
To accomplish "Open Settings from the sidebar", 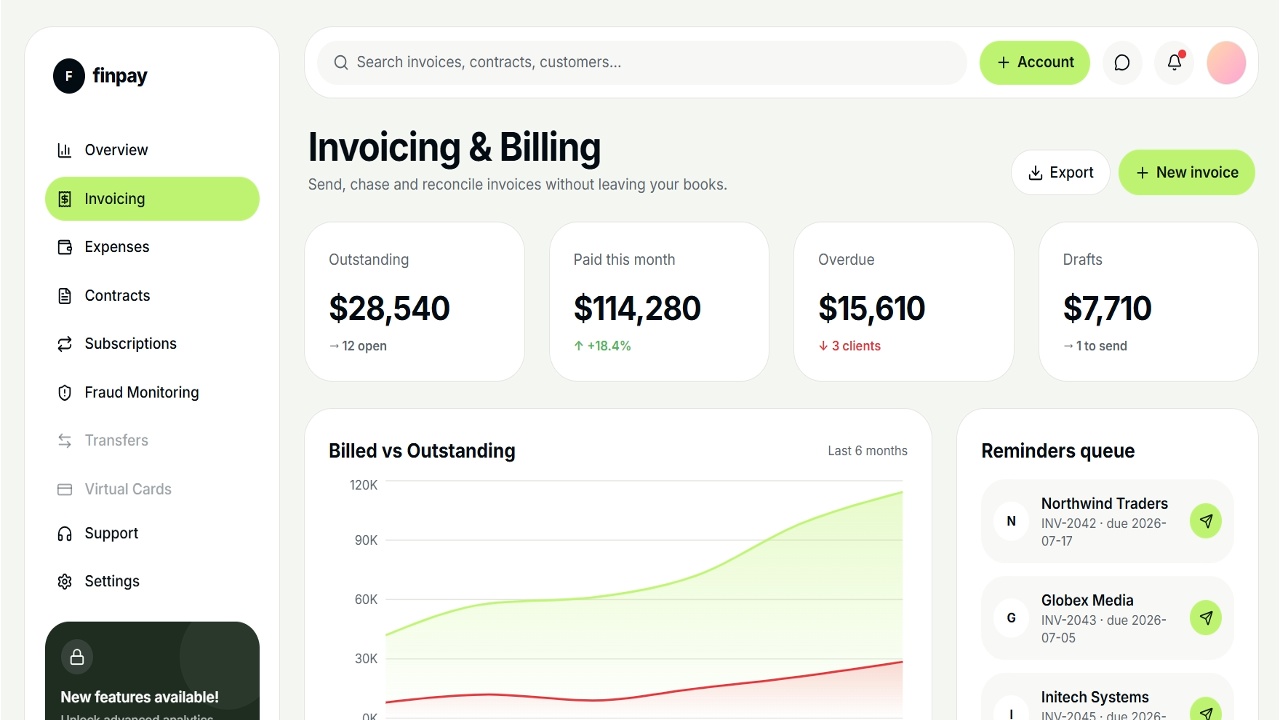I will (152, 581).
